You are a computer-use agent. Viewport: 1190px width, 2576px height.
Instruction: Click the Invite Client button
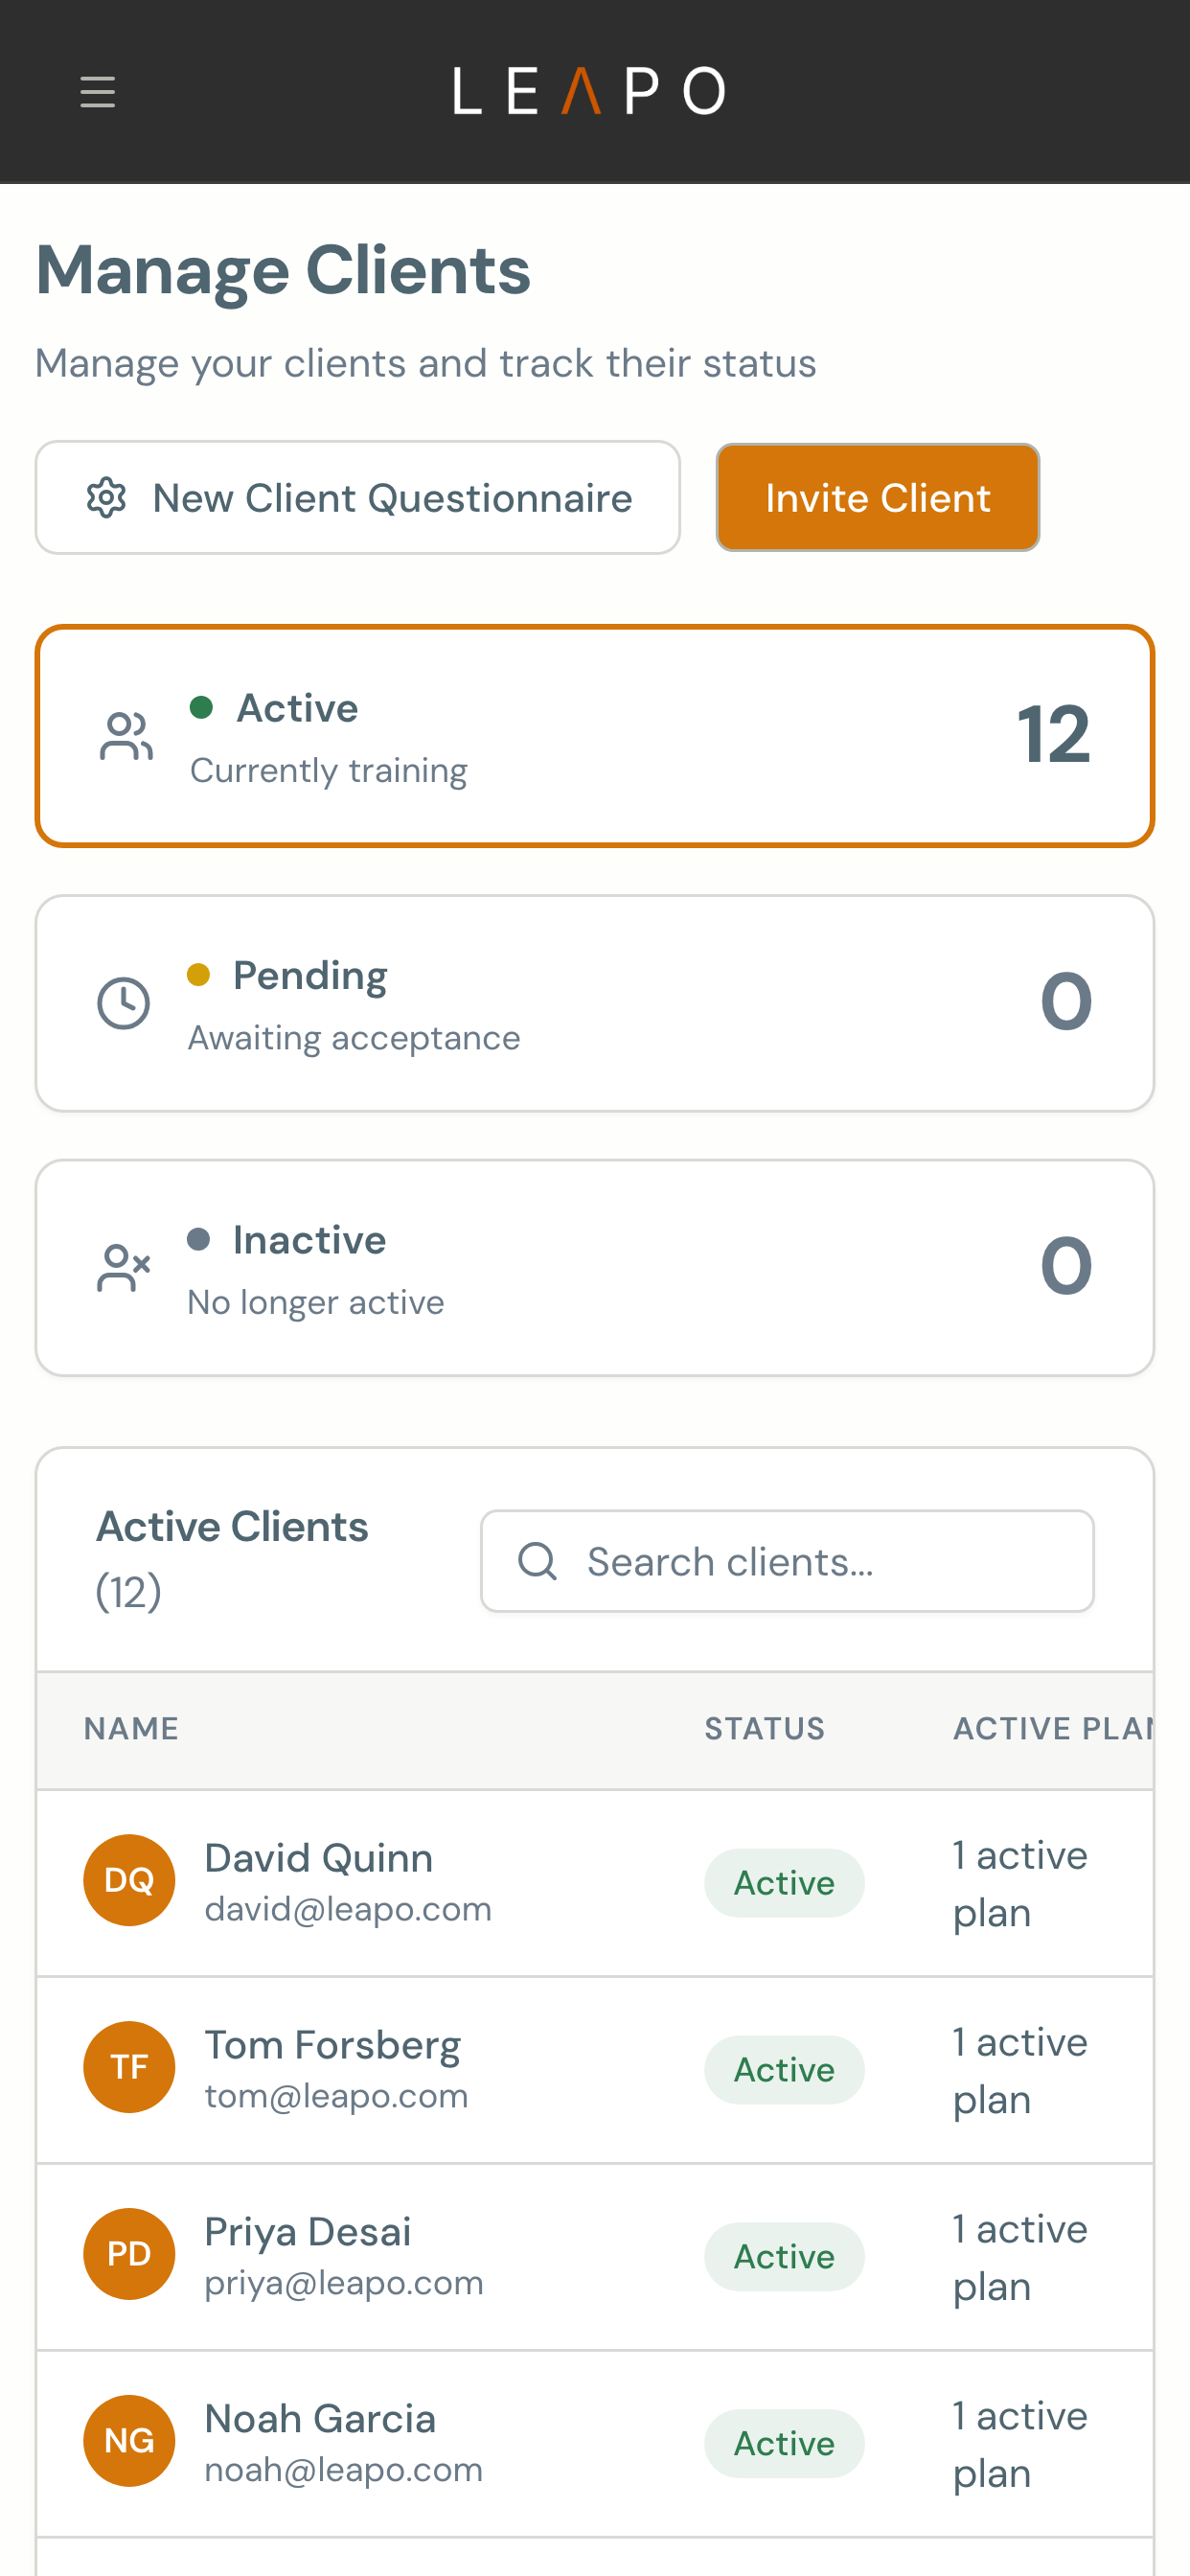(x=878, y=497)
